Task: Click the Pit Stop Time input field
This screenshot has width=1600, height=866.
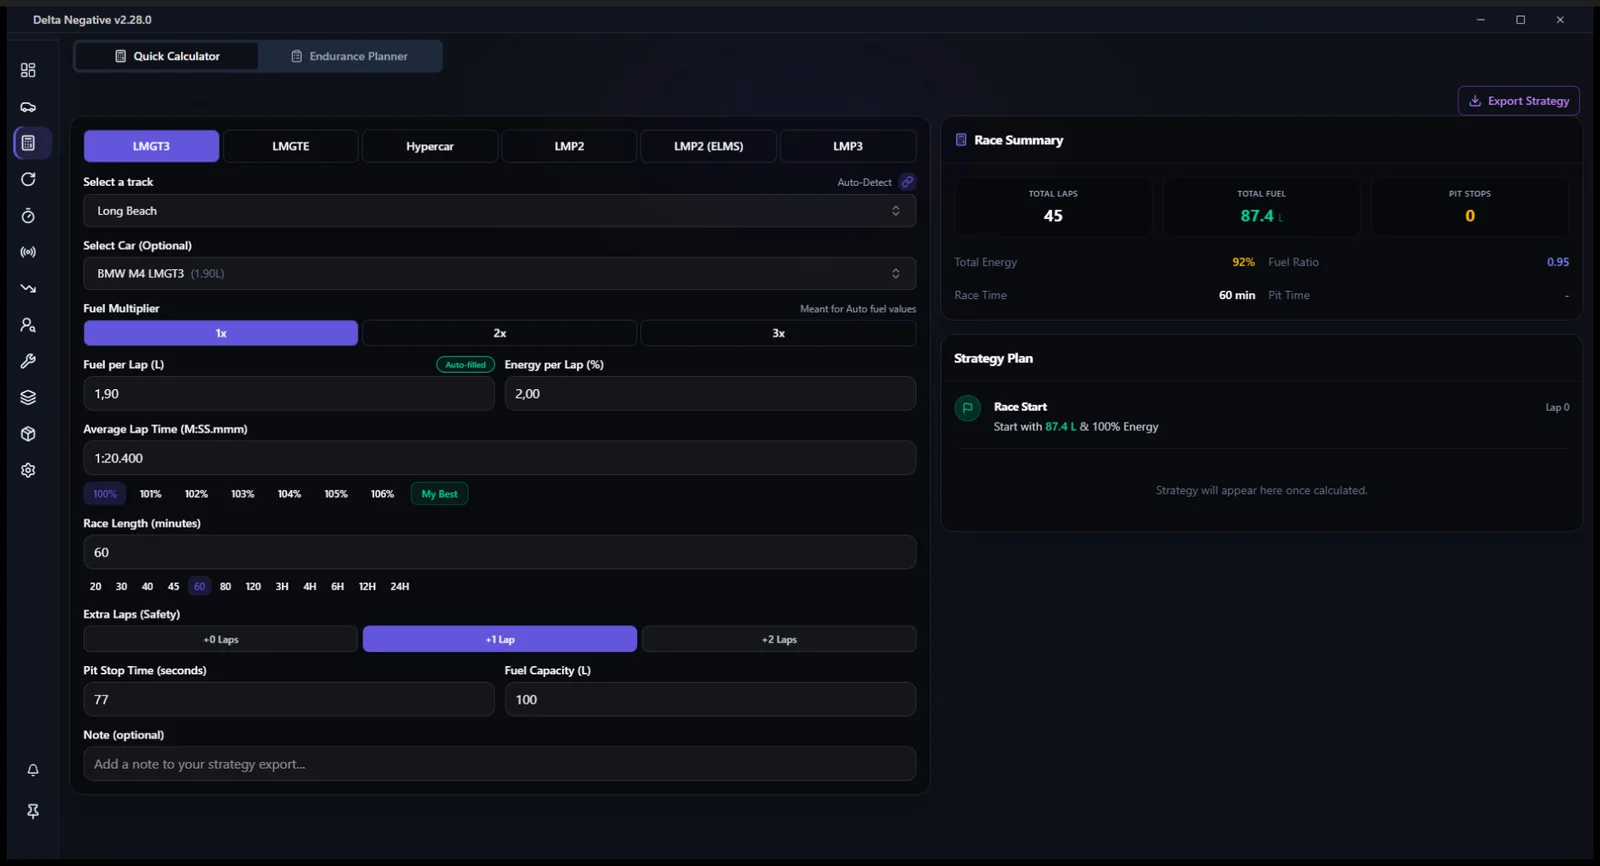Action: coord(289,699)
